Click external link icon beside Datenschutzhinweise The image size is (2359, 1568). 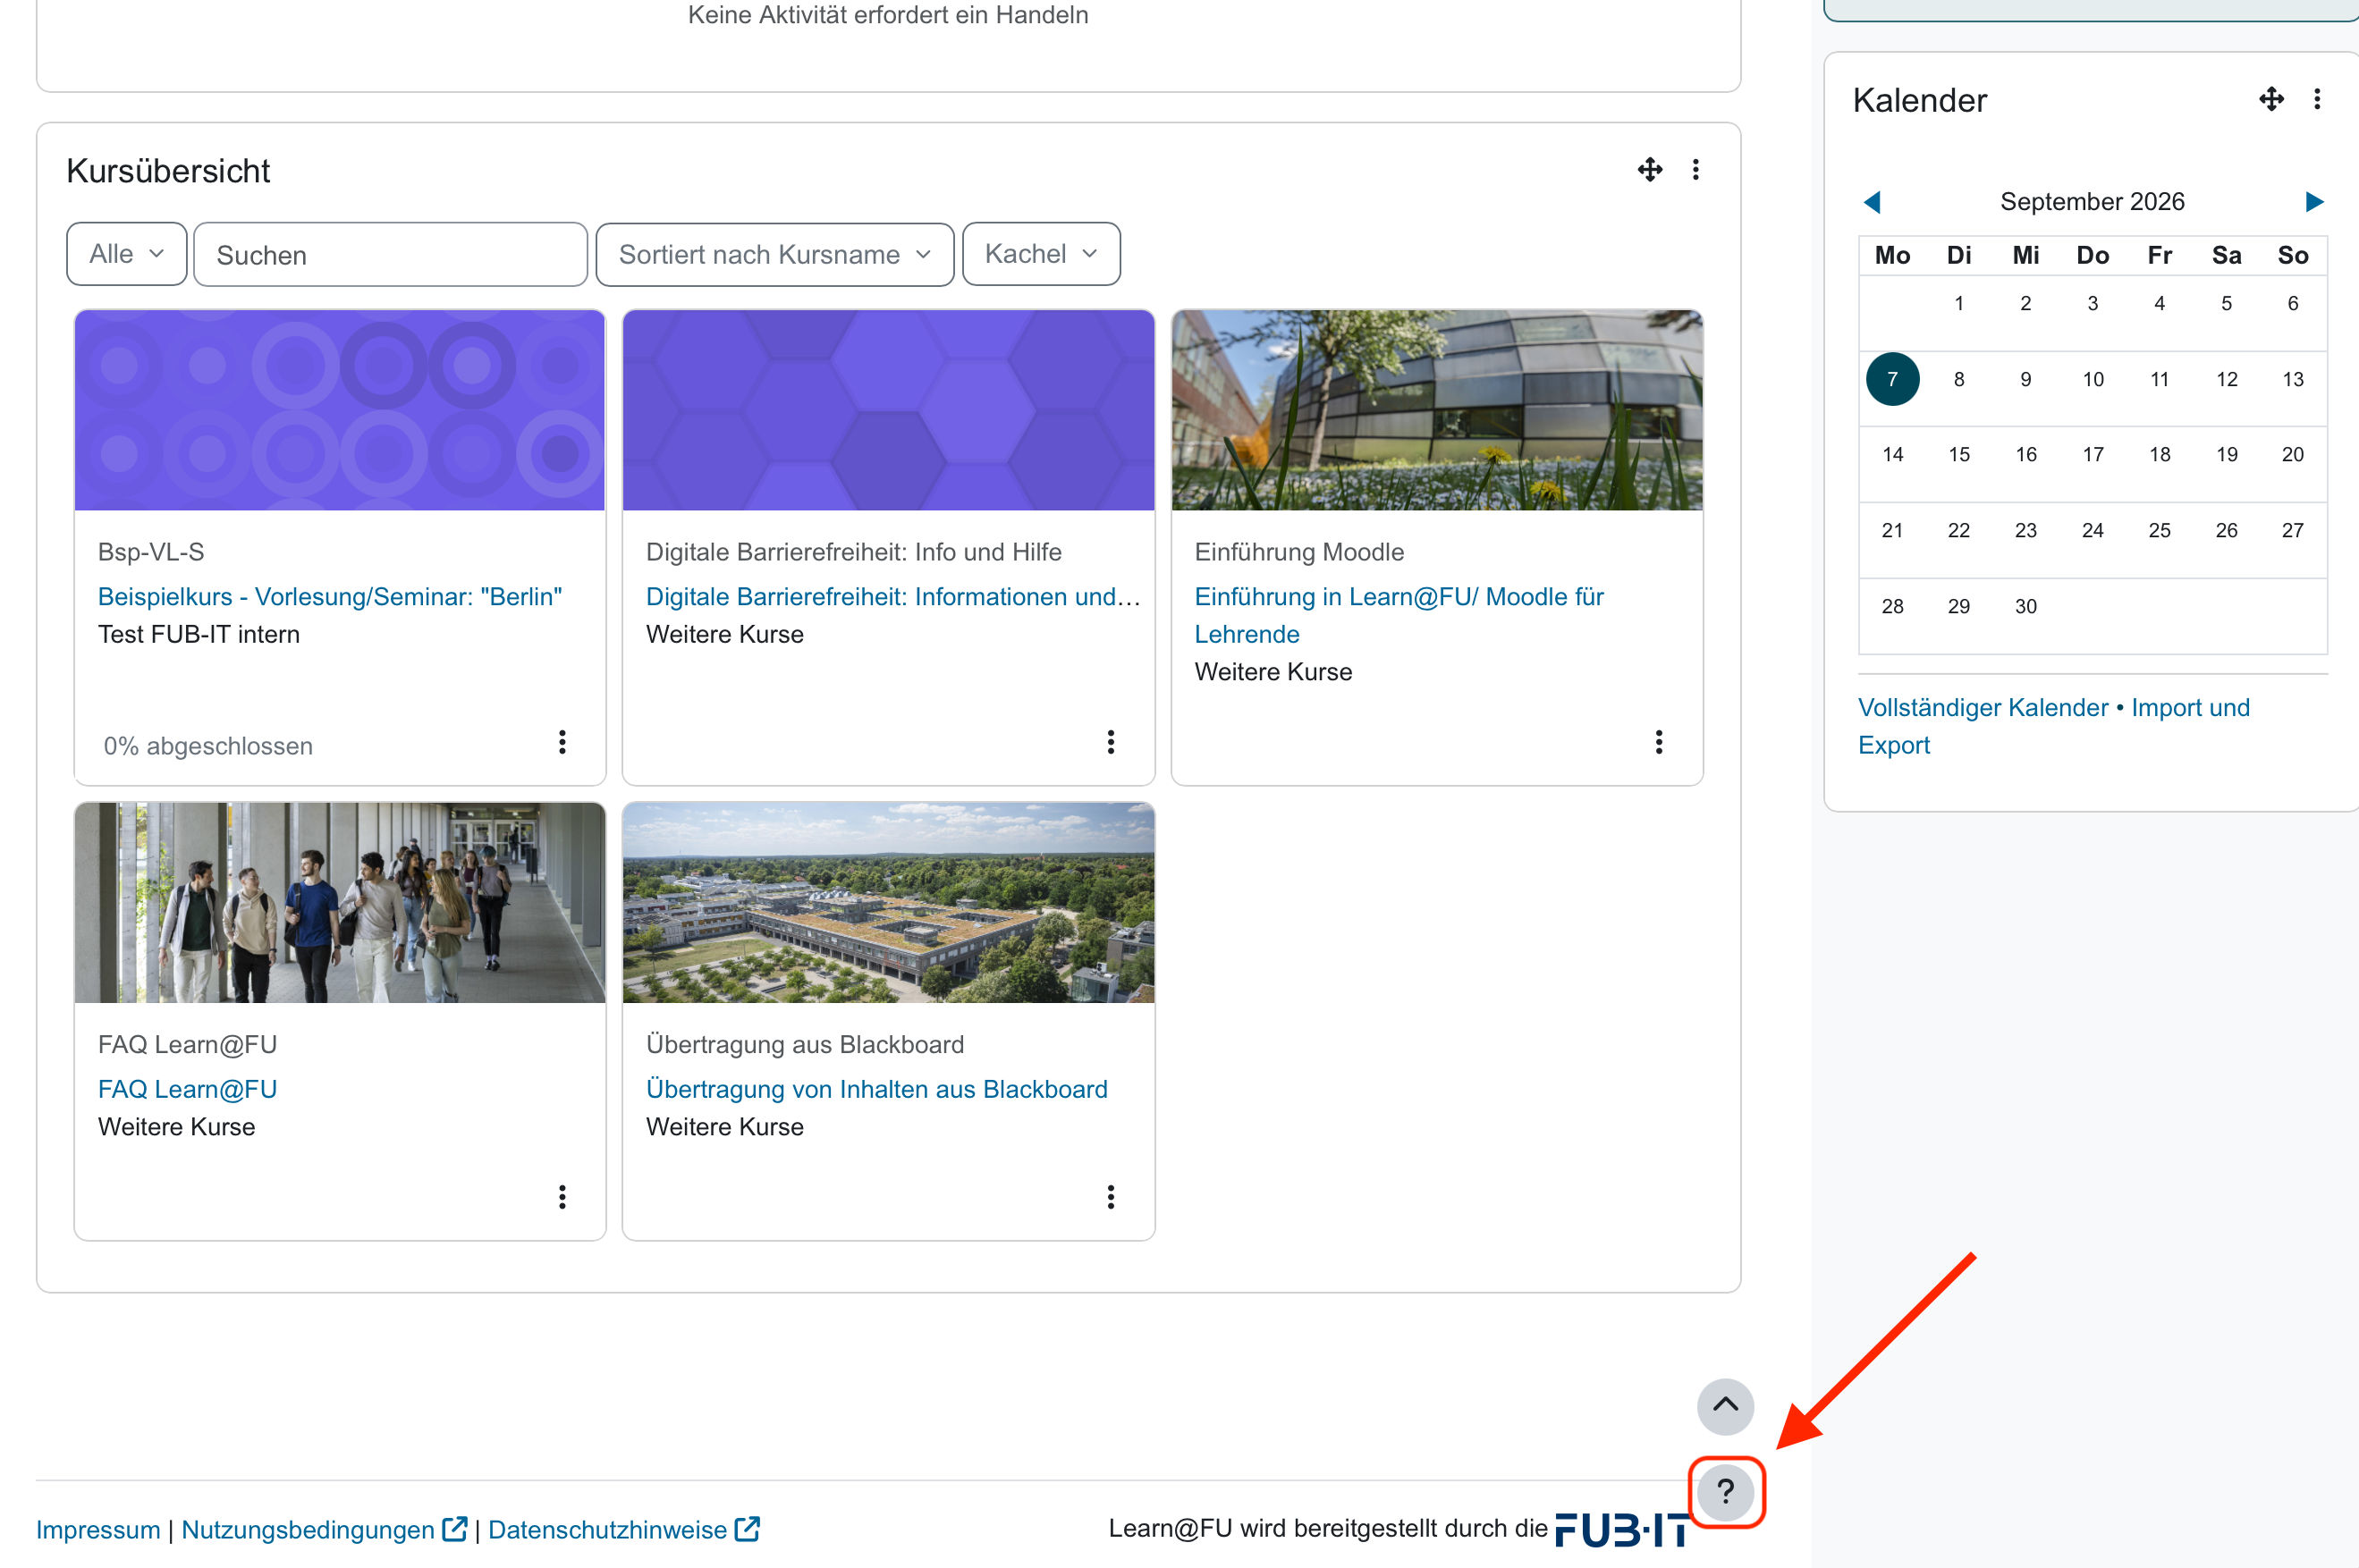tap(747, 1529)
